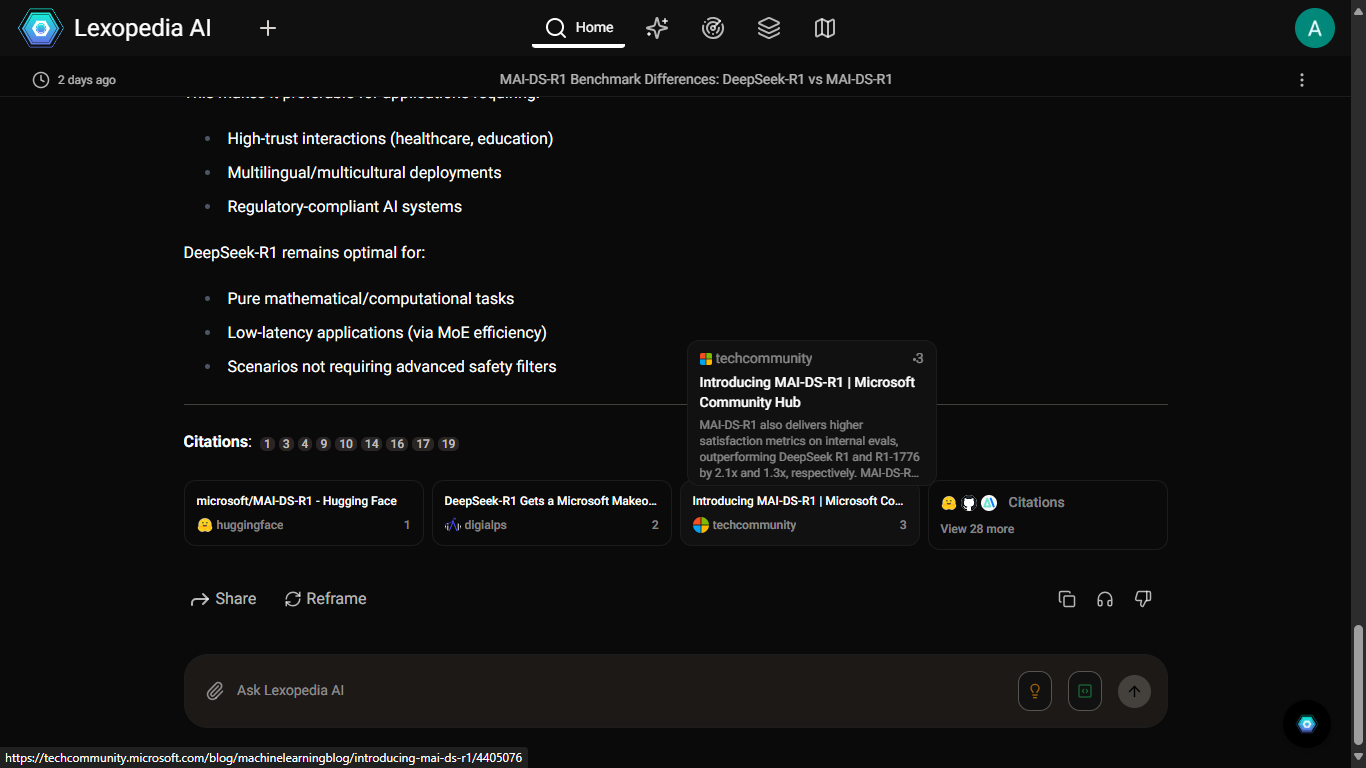Click the thumbs-down feedback icon
The width and height of the screenshot is (1366, 768).
1143,599
